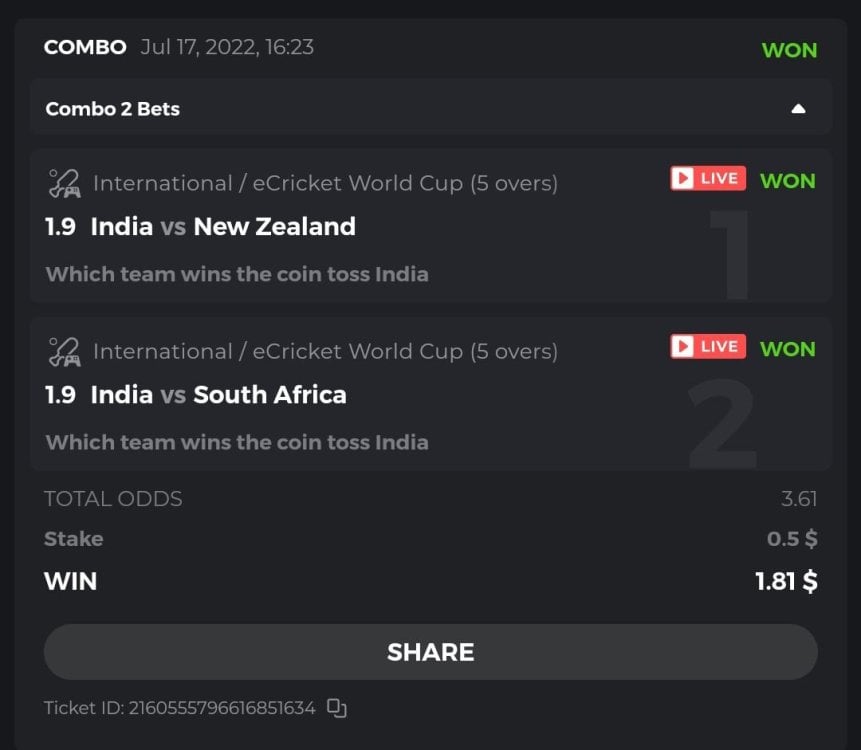Open LIVE stream badge for India vs South Africa

pyautogui.click(x=707, y=347)
